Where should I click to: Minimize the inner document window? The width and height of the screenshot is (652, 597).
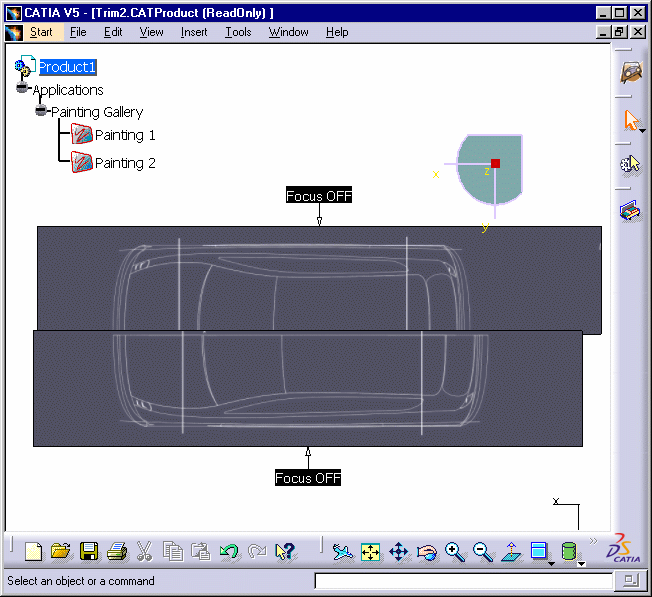coord(603,32)
